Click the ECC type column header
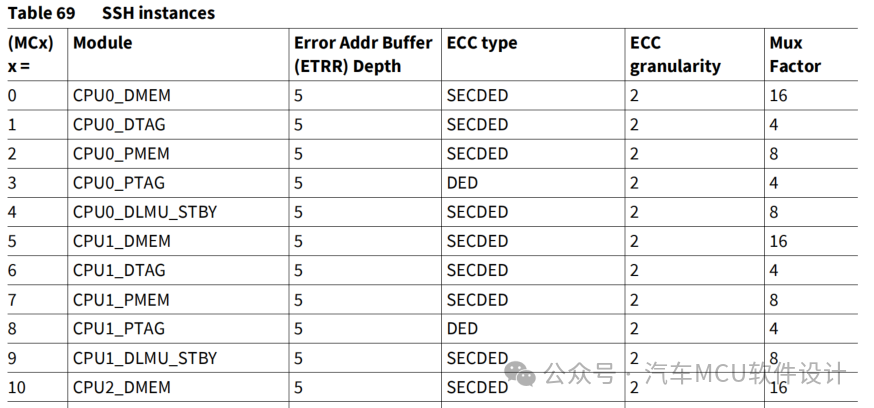 (482, 43)
